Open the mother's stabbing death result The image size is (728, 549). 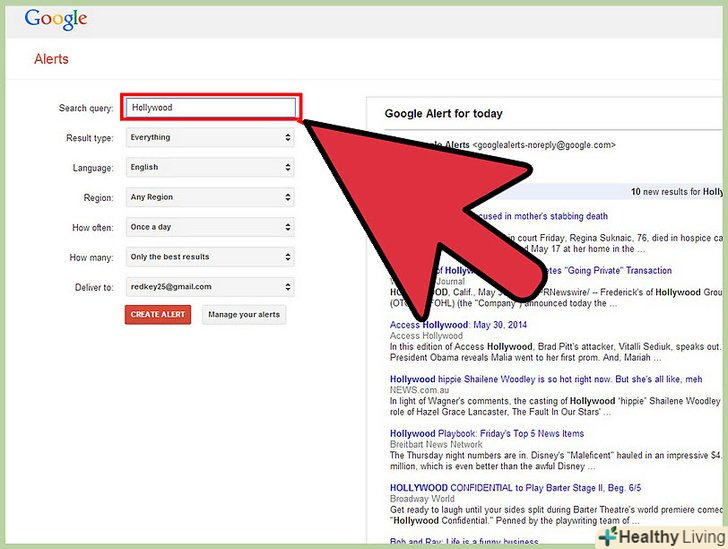tap(541, 216)
